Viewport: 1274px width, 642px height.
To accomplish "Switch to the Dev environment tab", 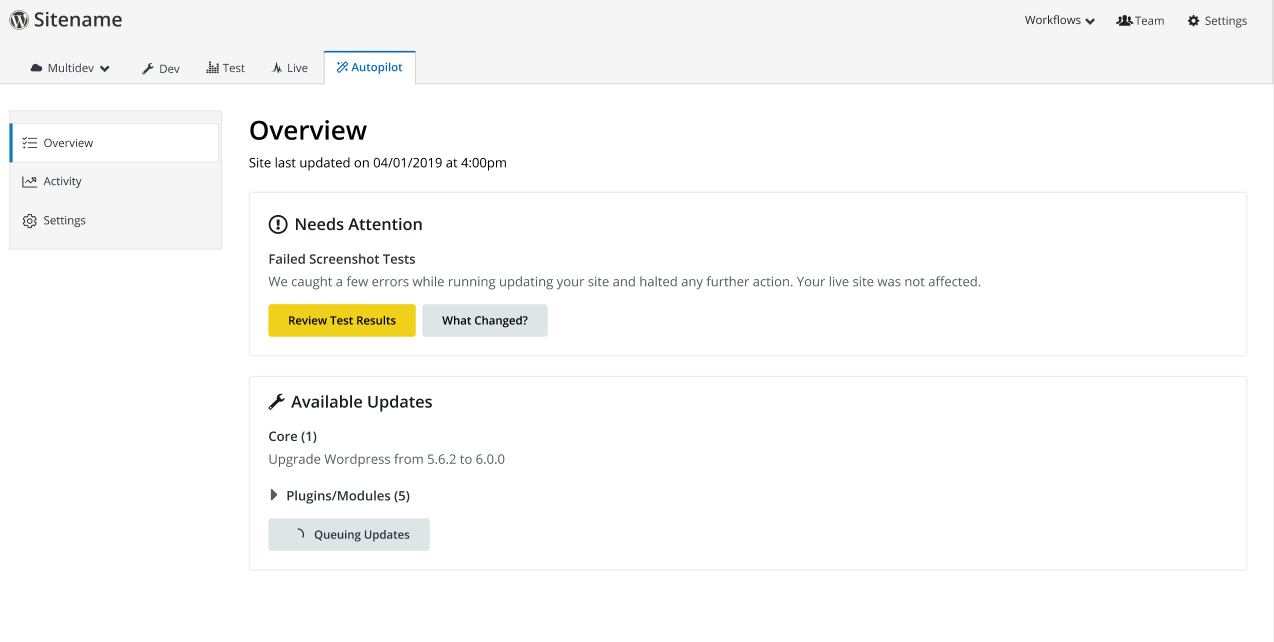I will (x=161, y=68).
